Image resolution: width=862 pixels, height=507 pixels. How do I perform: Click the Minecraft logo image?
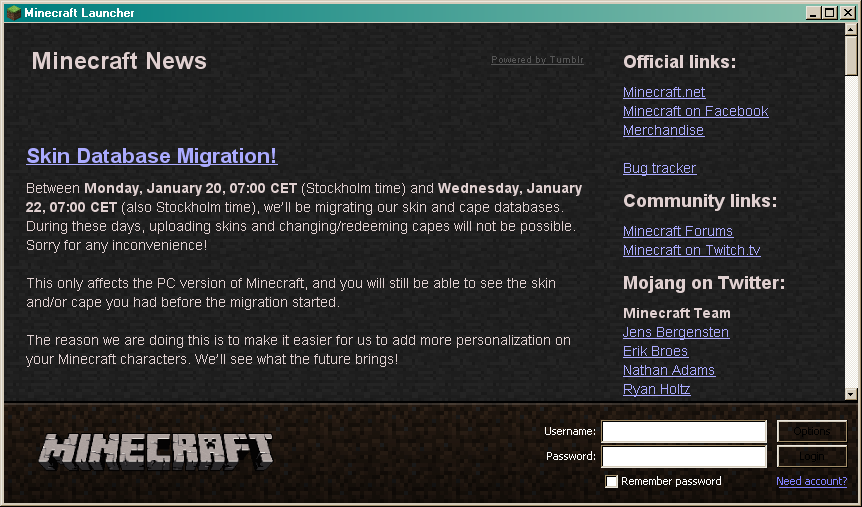156,452
